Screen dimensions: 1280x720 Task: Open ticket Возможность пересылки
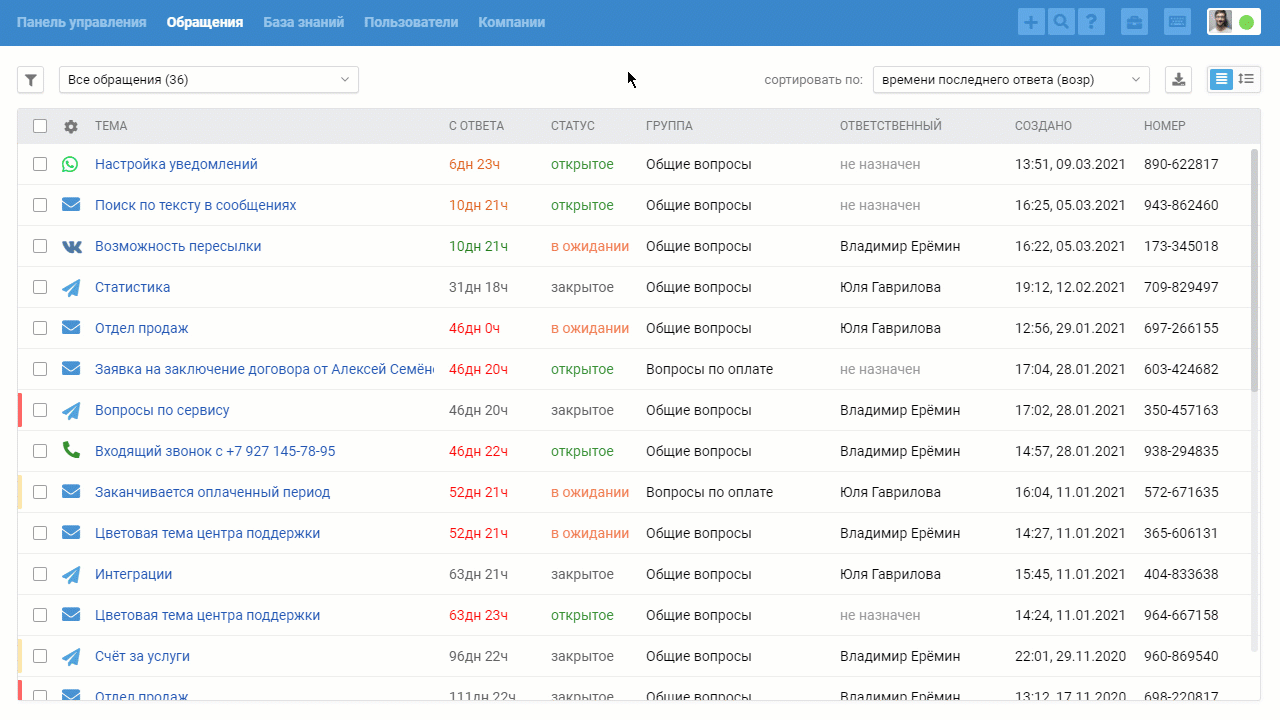click(x=178, y=246)
